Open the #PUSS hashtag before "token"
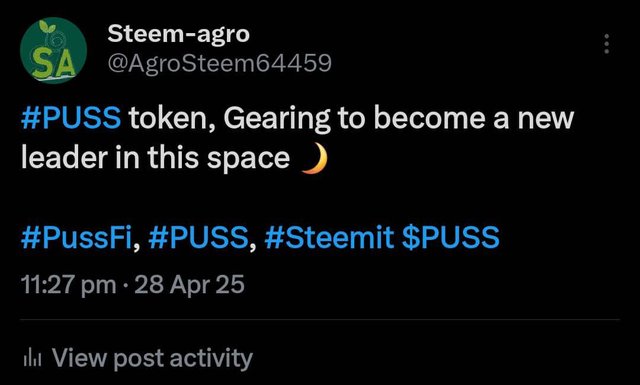Viewport: 640px width, 385px height. pyautogui.click(x=71, y=118)
